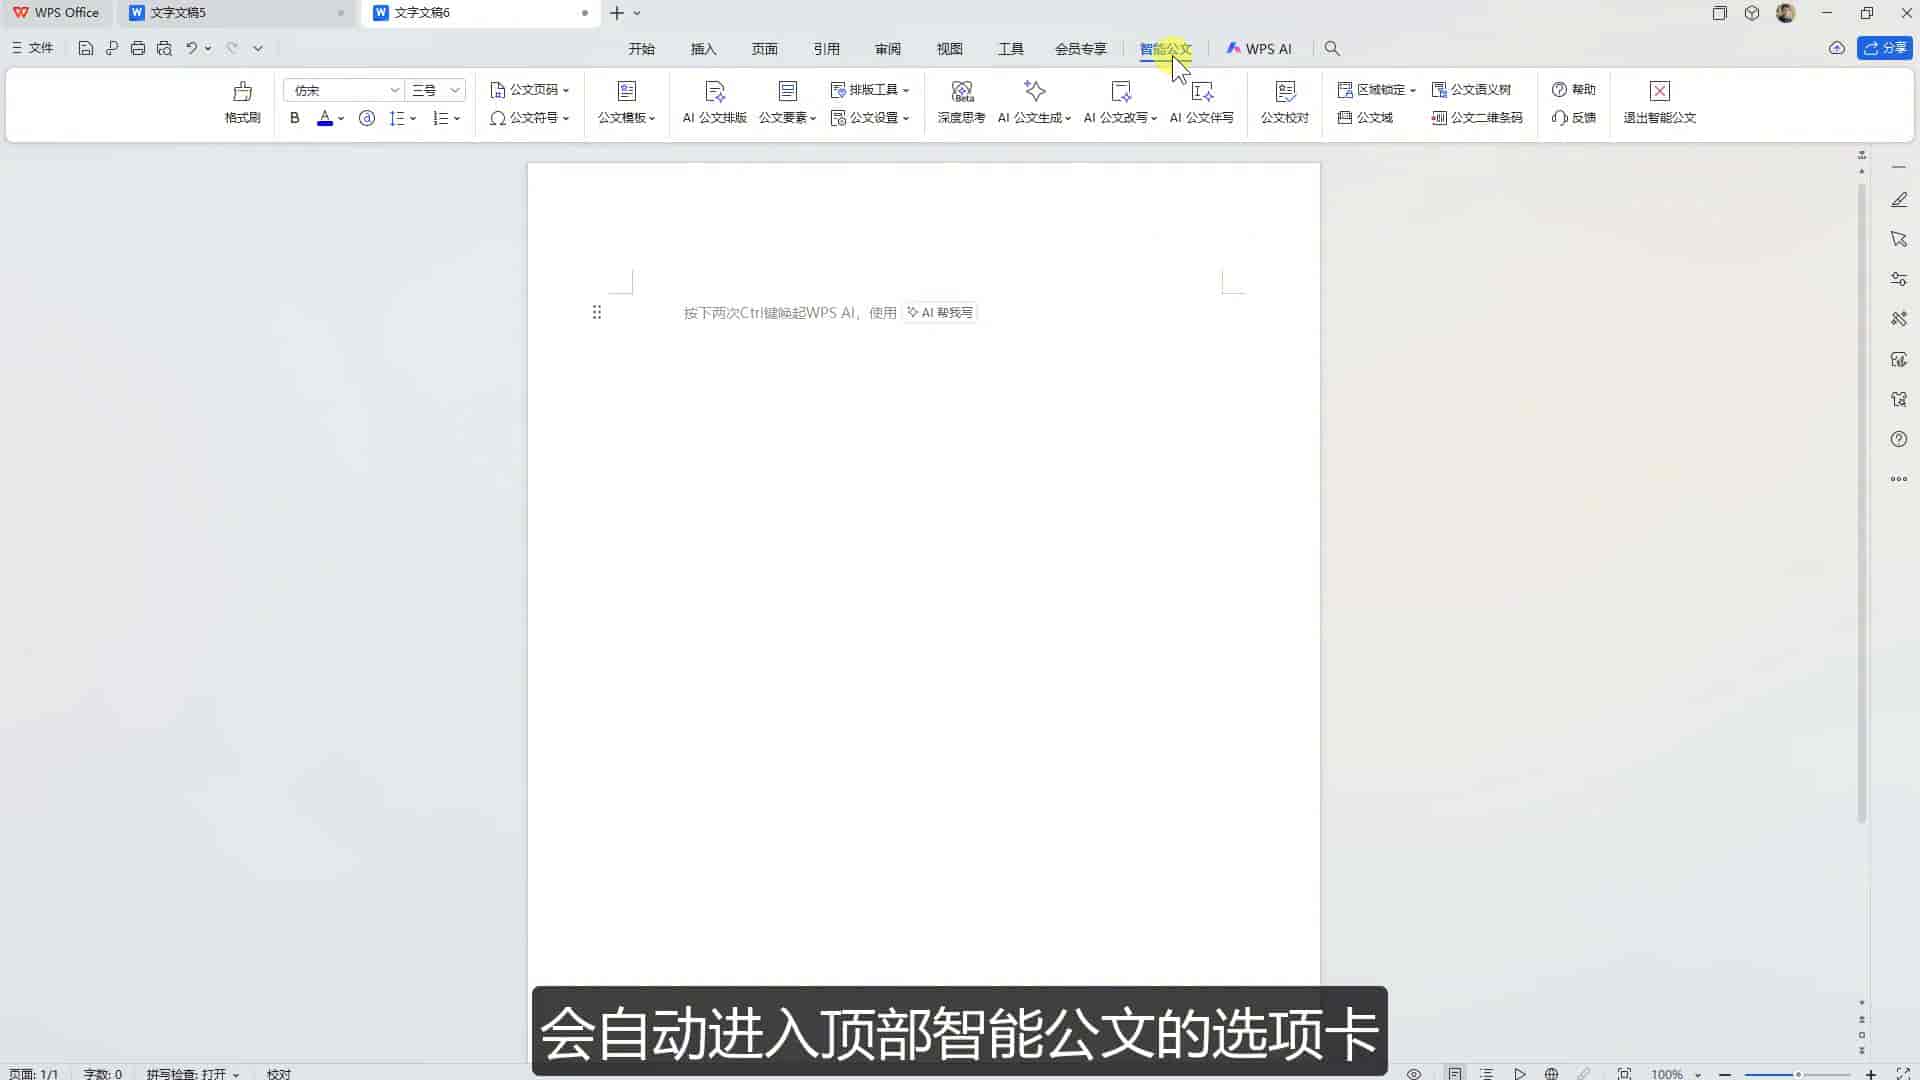Click the Format Painter (格式刷) icon

pos(242,92)
